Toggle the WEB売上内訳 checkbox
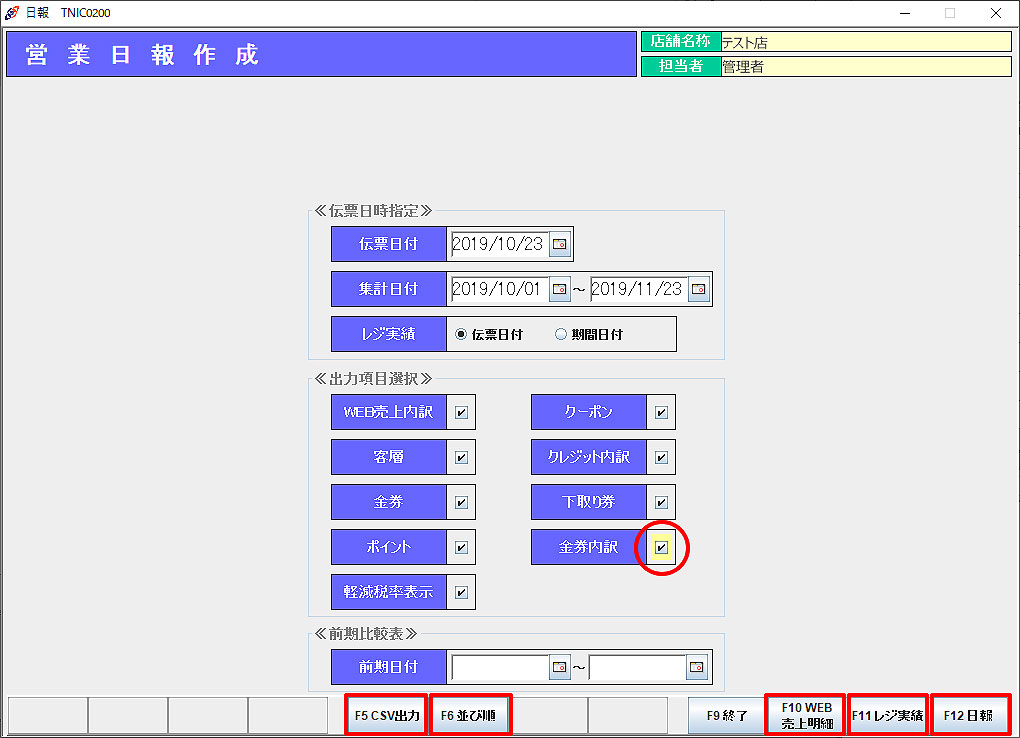The width and height of the screenshot is (1020, 738). coord(461,413)
